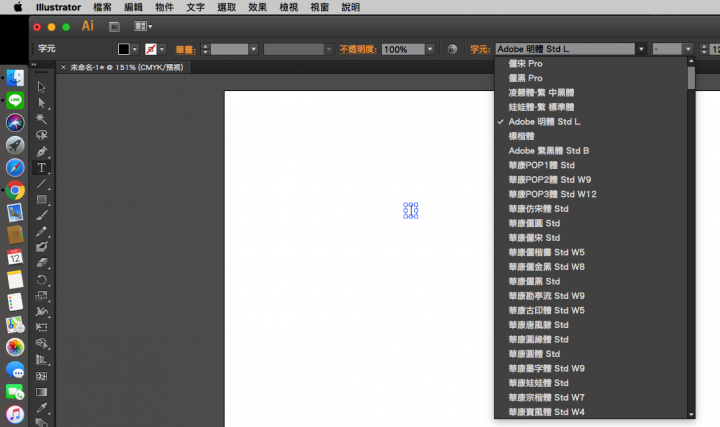Collapse the font family dropdown arrow
Image resolution: width=720 pixels, height=427 pixels.
click(x=641, y=49)
